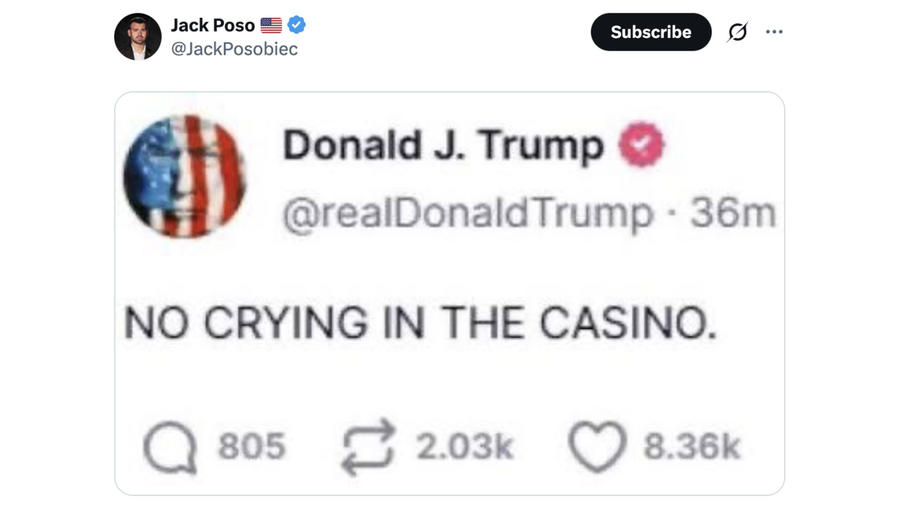The width and height of the screenshot is (900, 506).
Task: Open the three-dot more options menu
Action: pyautogui.click(x=774, y=32)
